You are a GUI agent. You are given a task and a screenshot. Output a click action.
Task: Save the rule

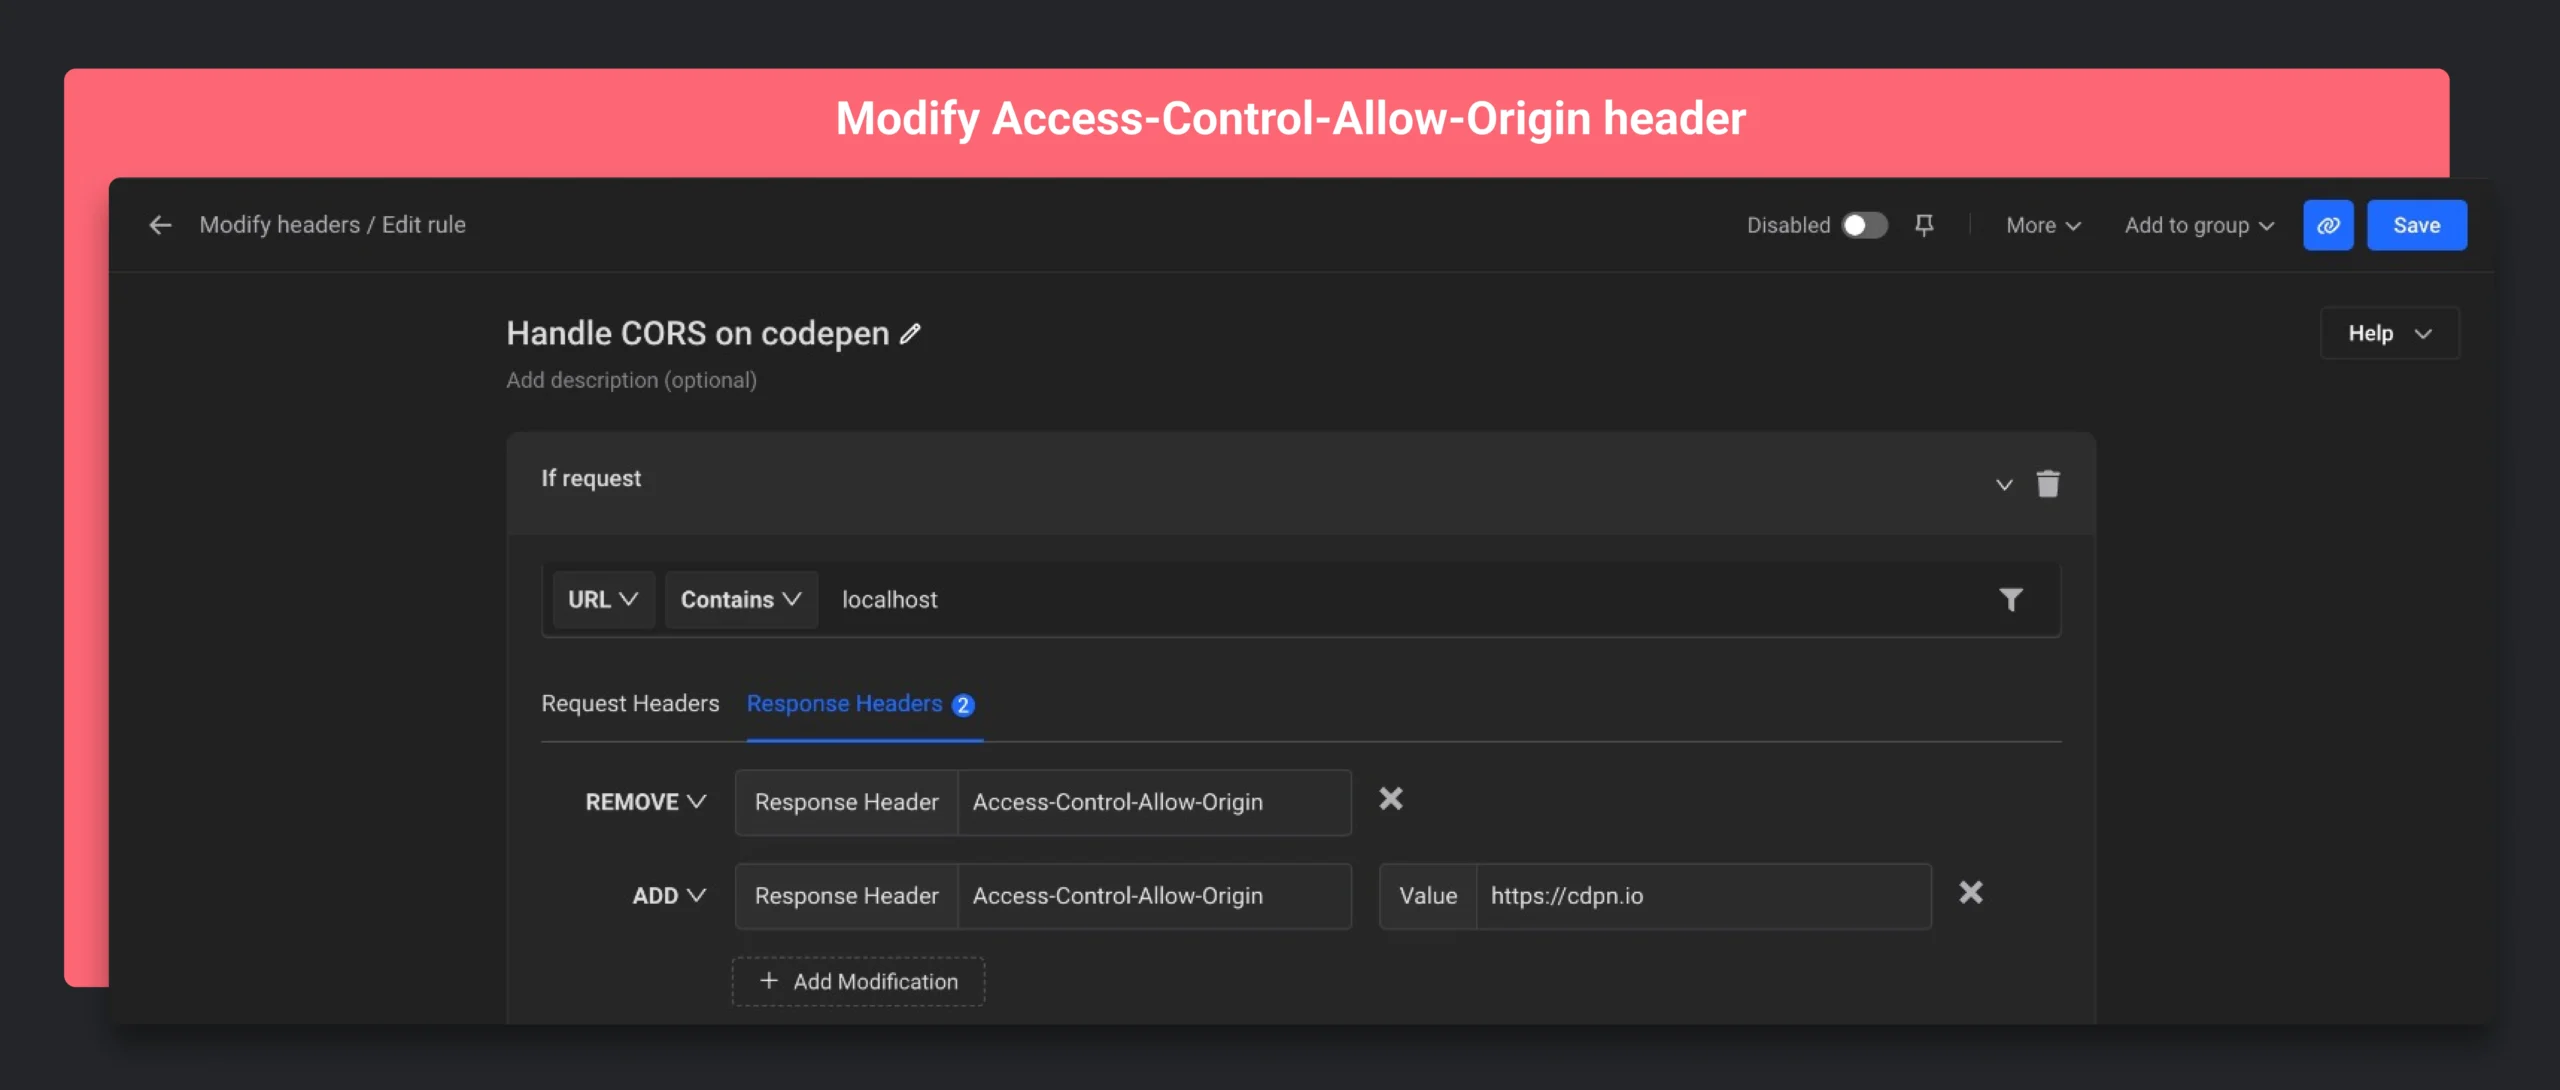pyautogui.click(x=2416, y=225)
